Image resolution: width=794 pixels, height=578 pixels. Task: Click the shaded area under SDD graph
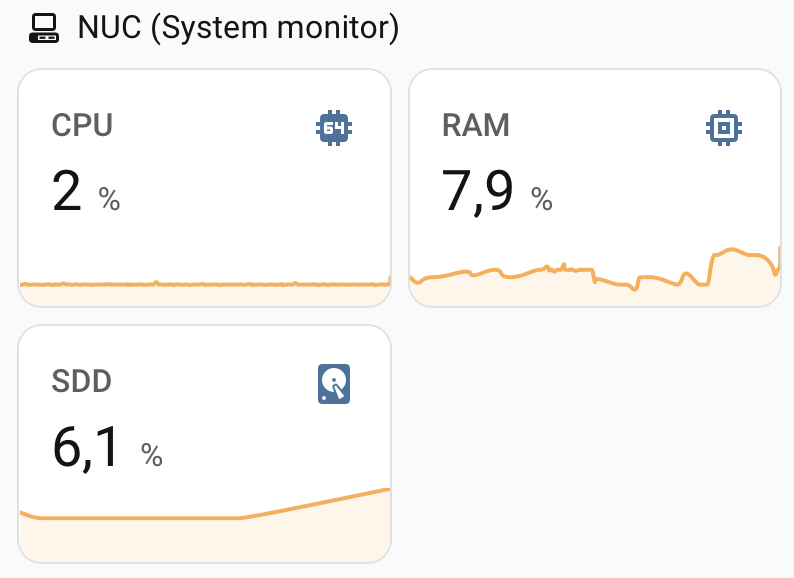click(200, 541)
